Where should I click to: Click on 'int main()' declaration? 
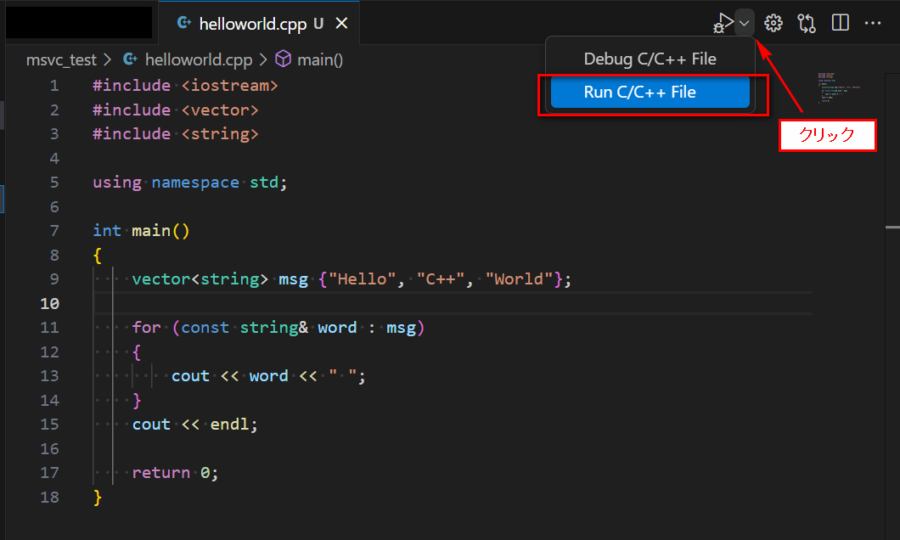click(141, 231)
